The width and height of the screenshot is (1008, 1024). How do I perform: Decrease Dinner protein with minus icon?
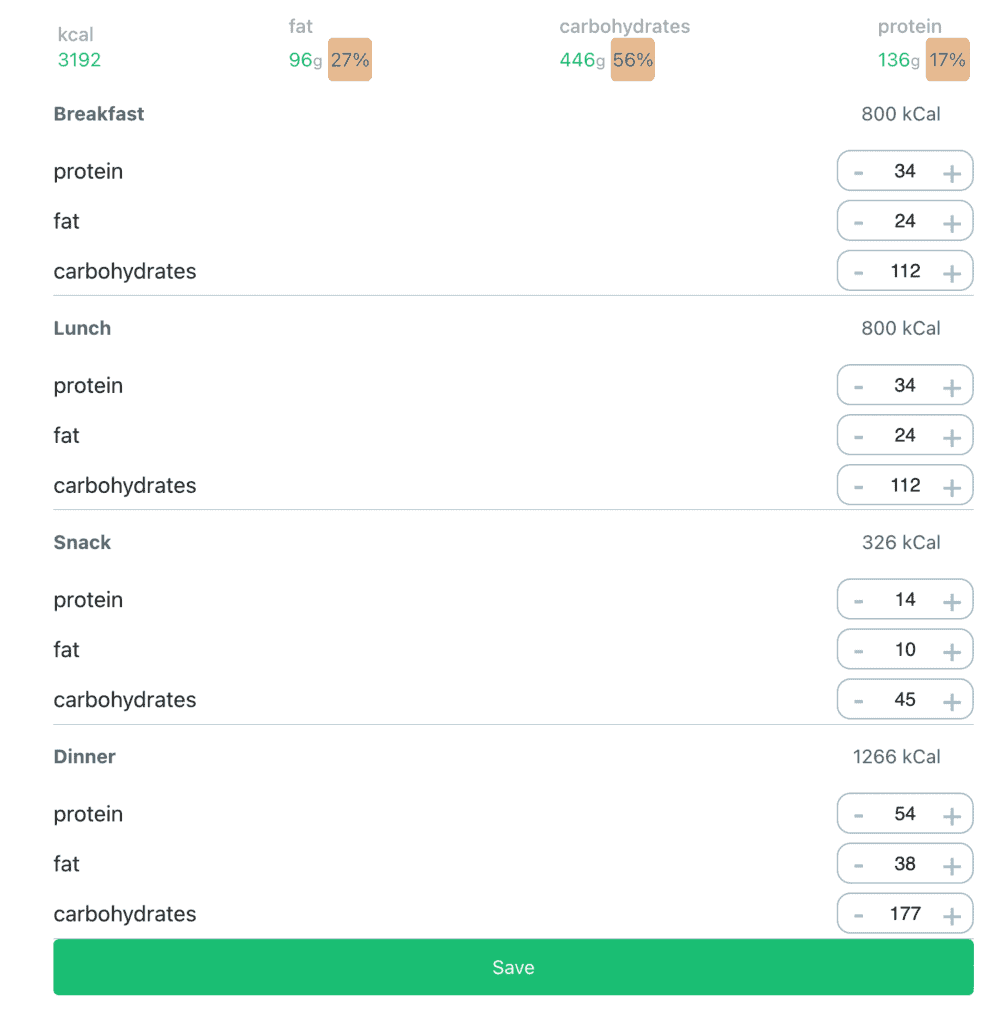[858, 816]
